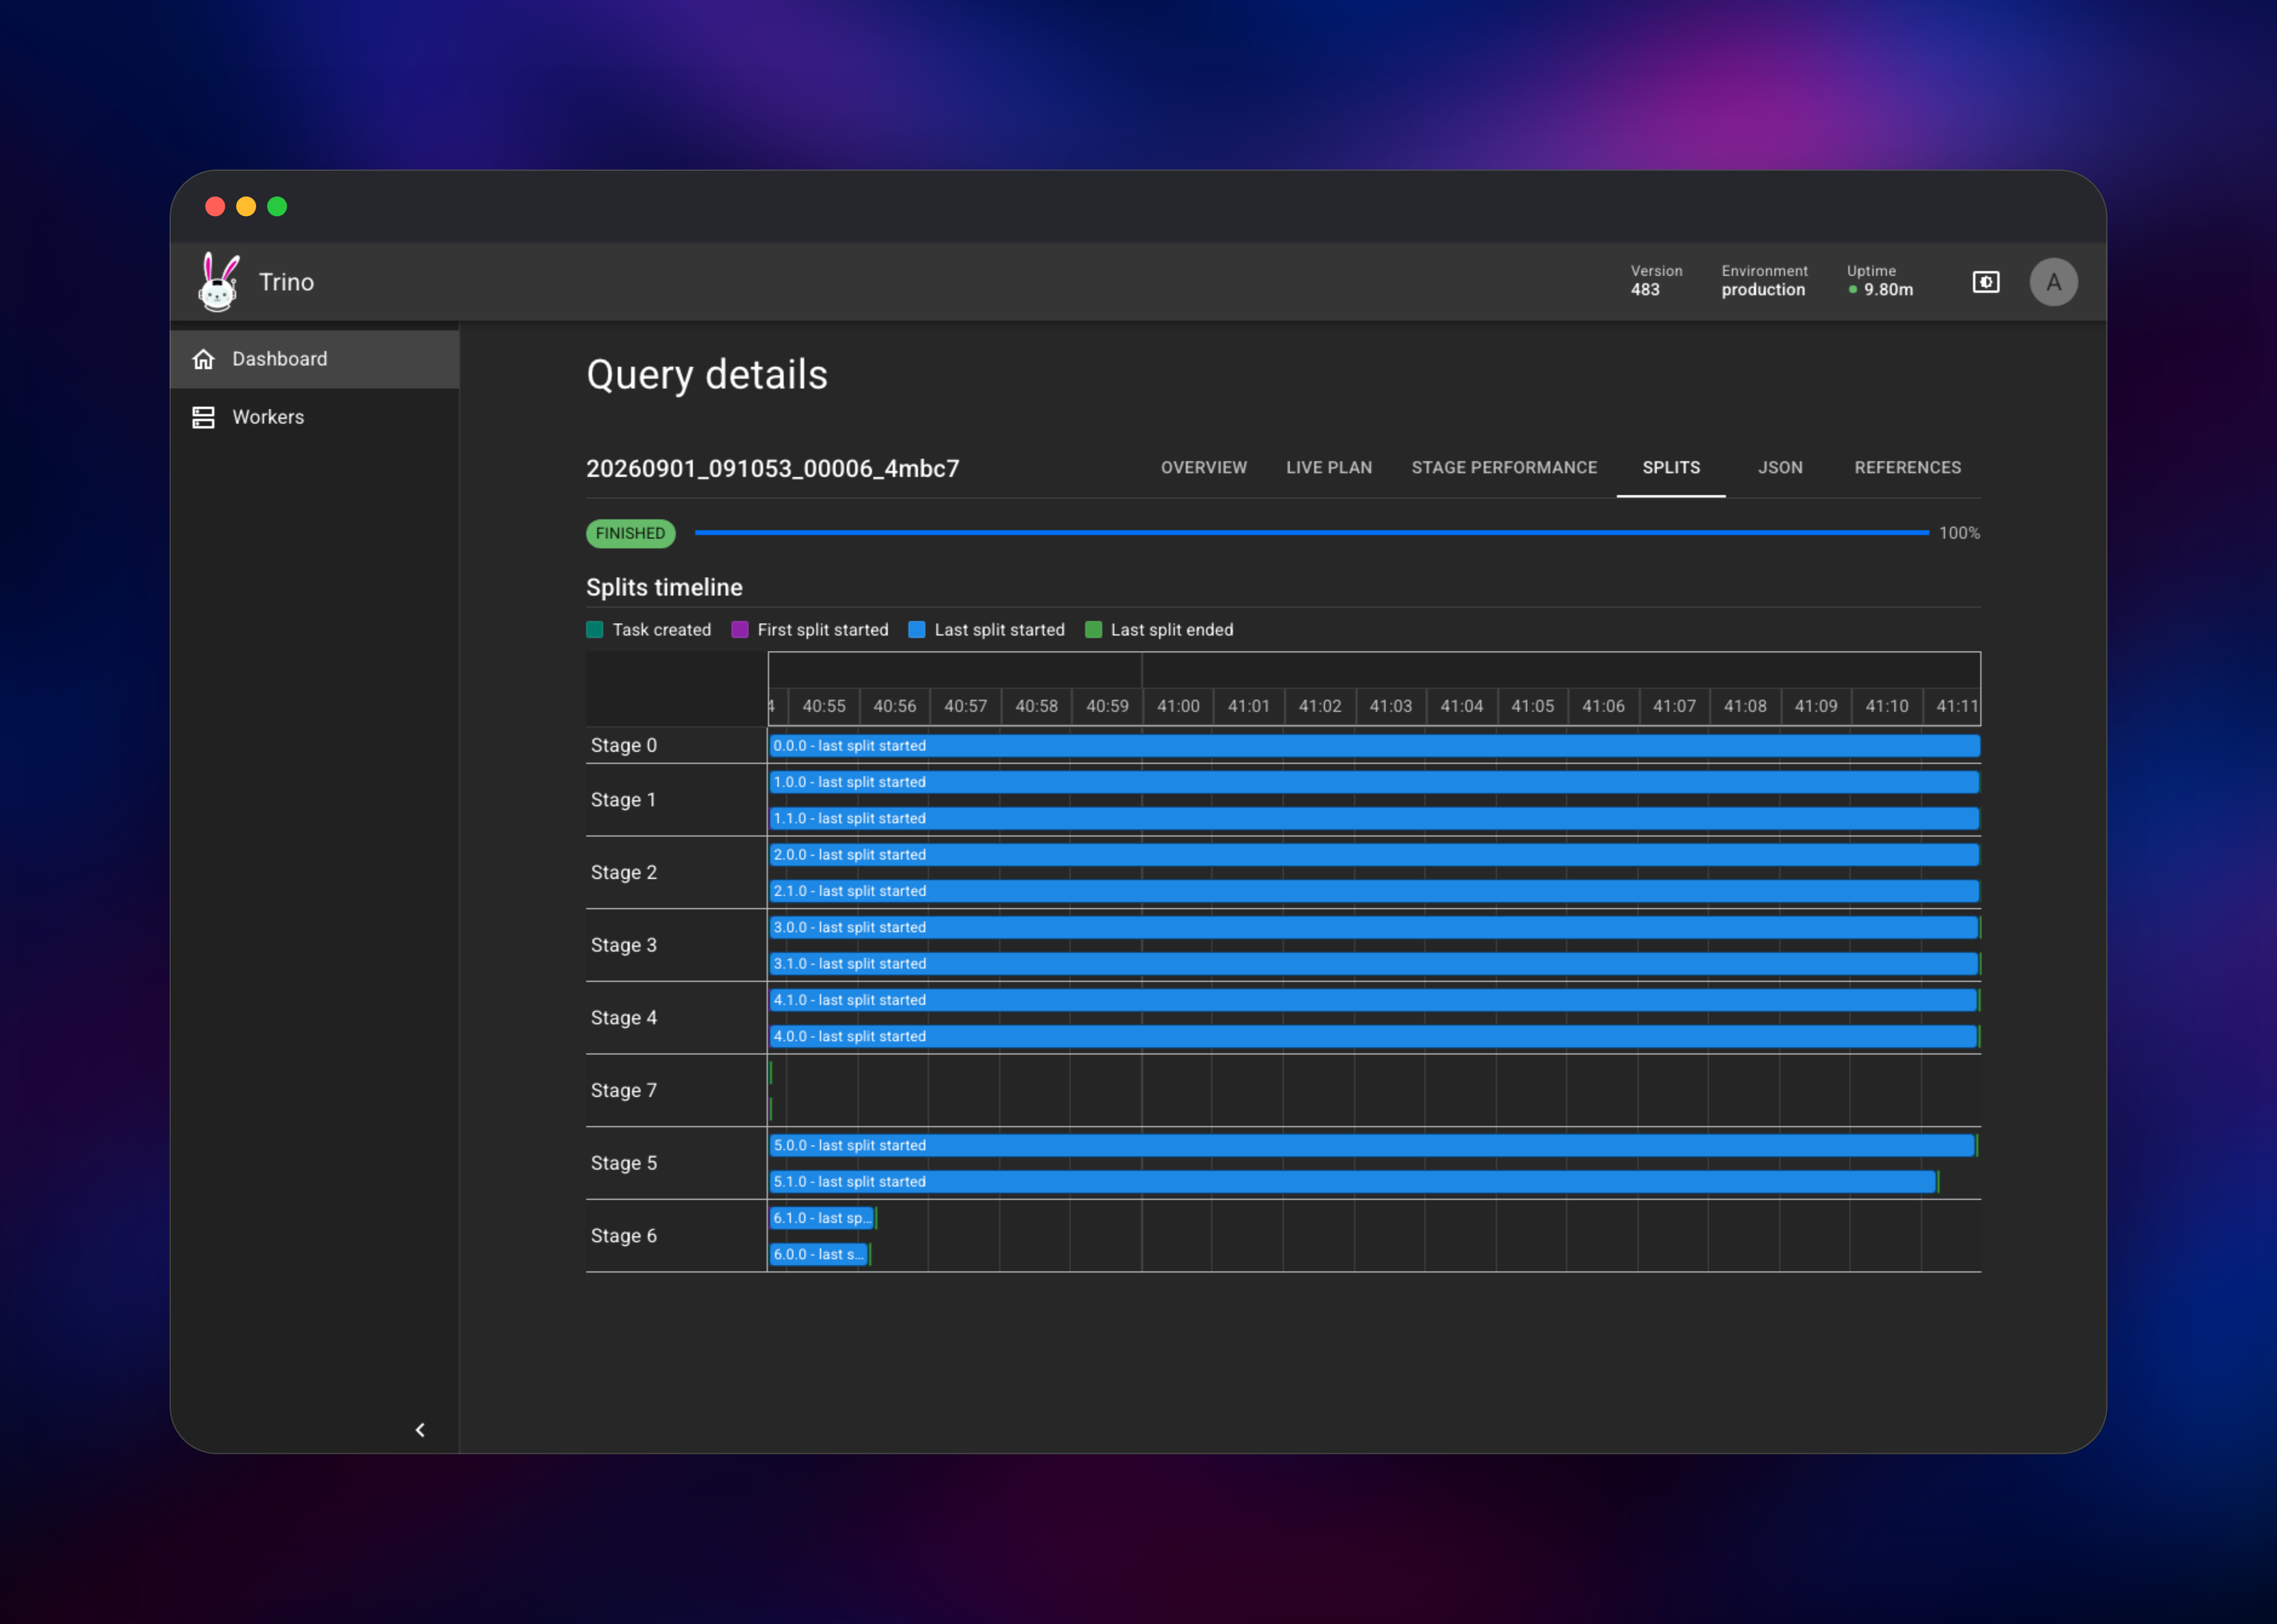Viewport: 2277px width, 1624px height.
Task: Click the Stage 5 row label
Action: [x=624, y=1163]
